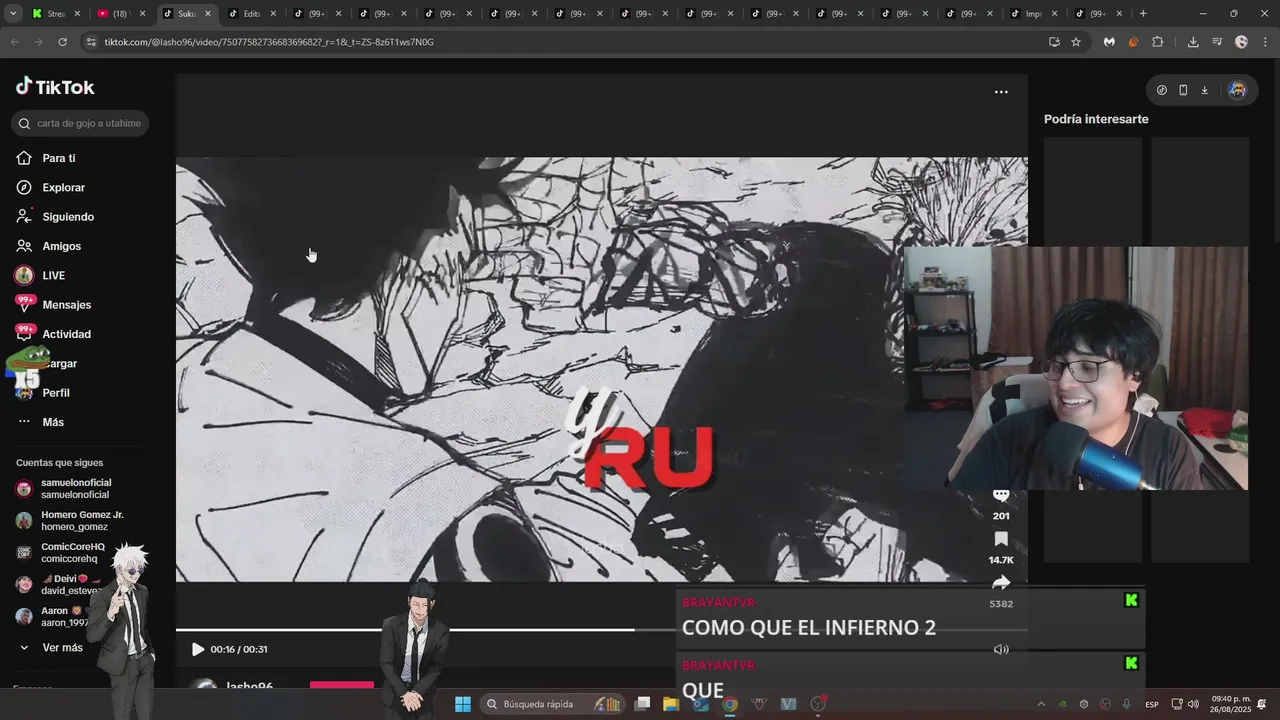This screenshot has width=1280, height=720.
Task: Switch to the YouTube (18) tab
Action: (120, 14)
